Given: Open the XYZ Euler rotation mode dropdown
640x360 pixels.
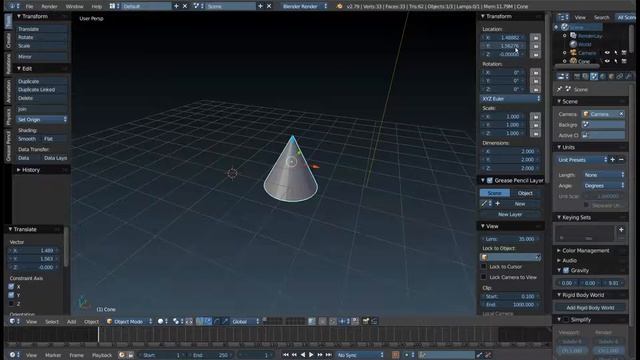Looking at the screenshot, I should 511,99.
